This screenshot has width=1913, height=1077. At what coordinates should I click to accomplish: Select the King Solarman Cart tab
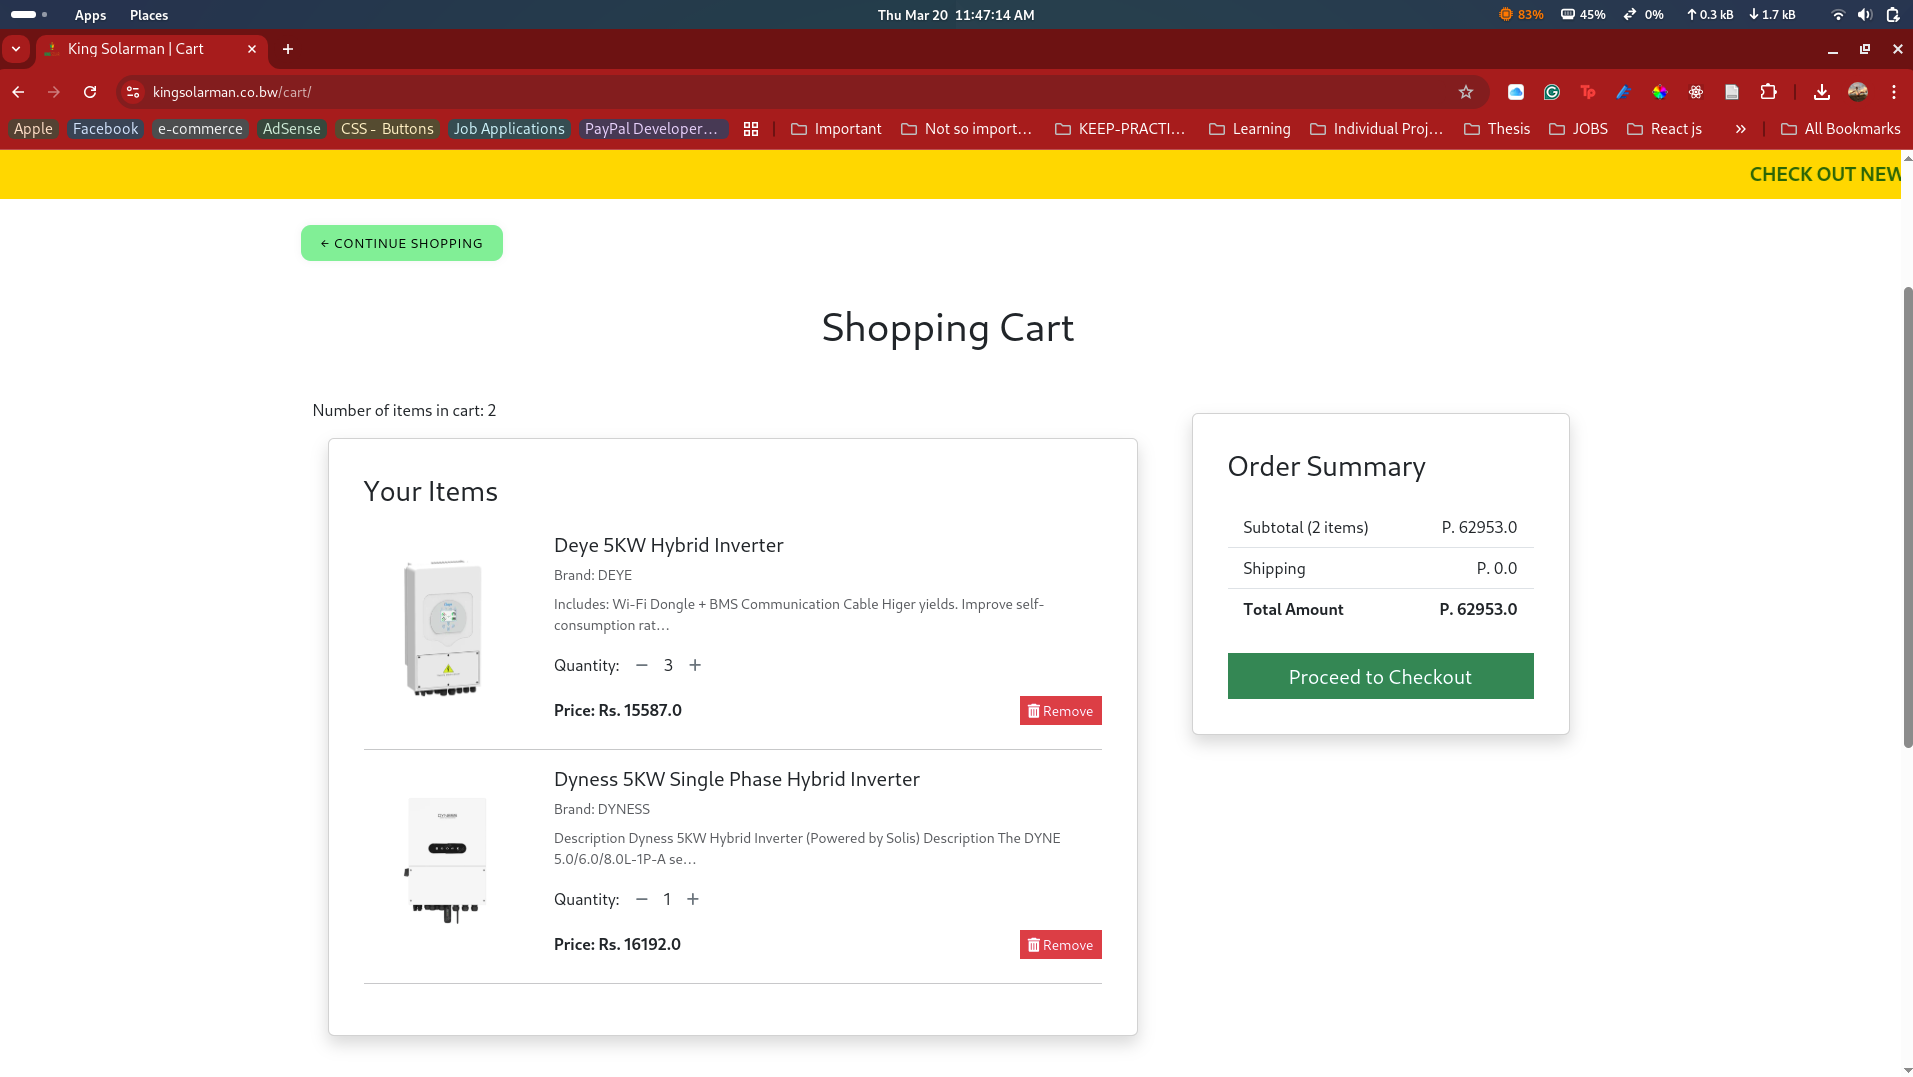click(x=140, y=49)
